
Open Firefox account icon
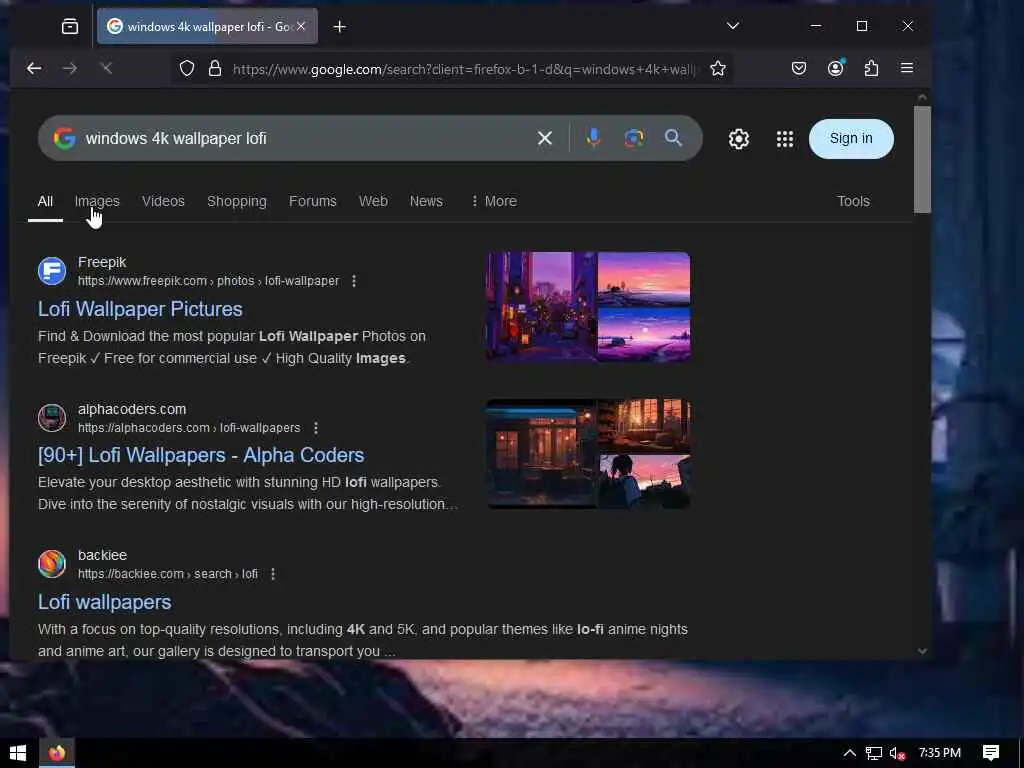(836, 68)
